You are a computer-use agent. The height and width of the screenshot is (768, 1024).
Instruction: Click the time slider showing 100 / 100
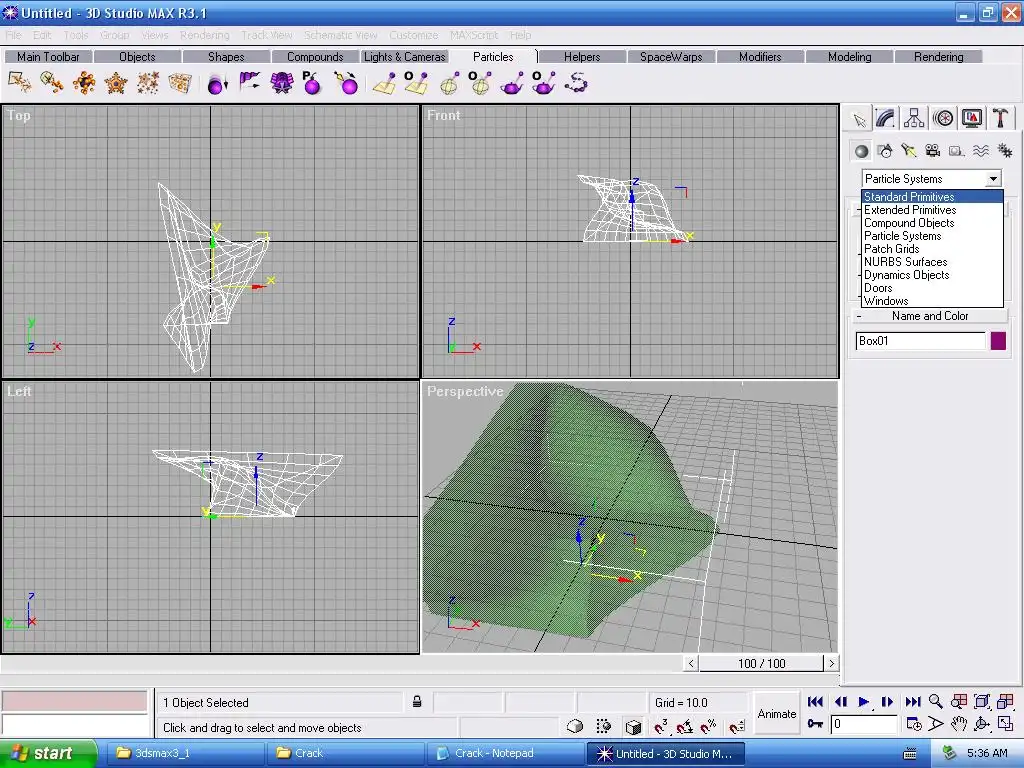[x=761, y=664]
